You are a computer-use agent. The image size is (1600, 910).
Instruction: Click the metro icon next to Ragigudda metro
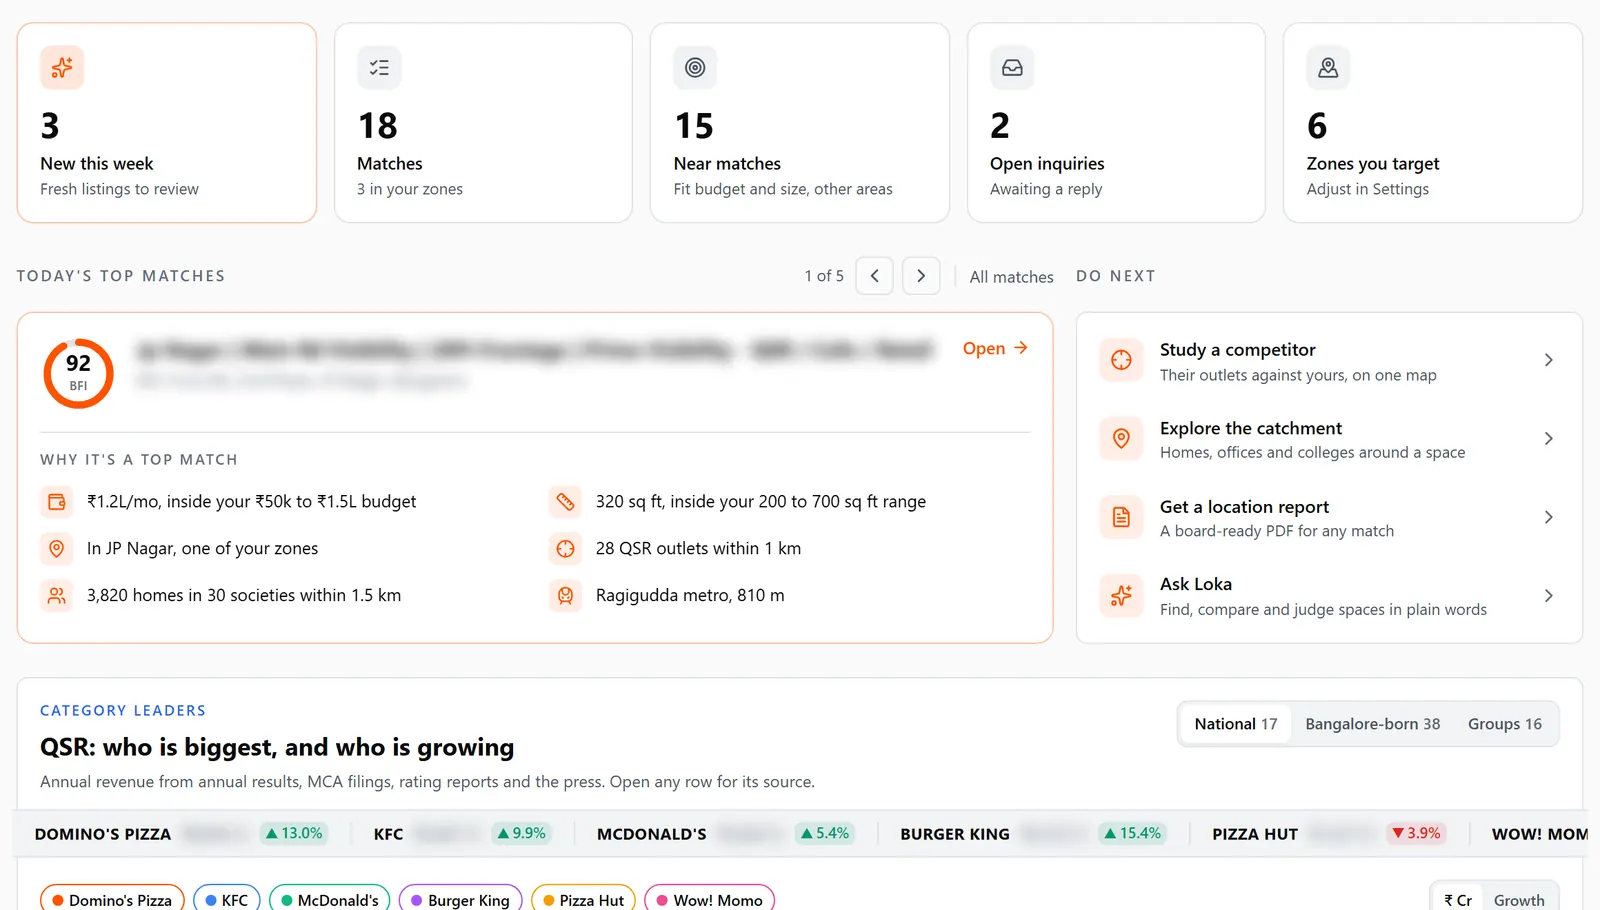point(565,596)
